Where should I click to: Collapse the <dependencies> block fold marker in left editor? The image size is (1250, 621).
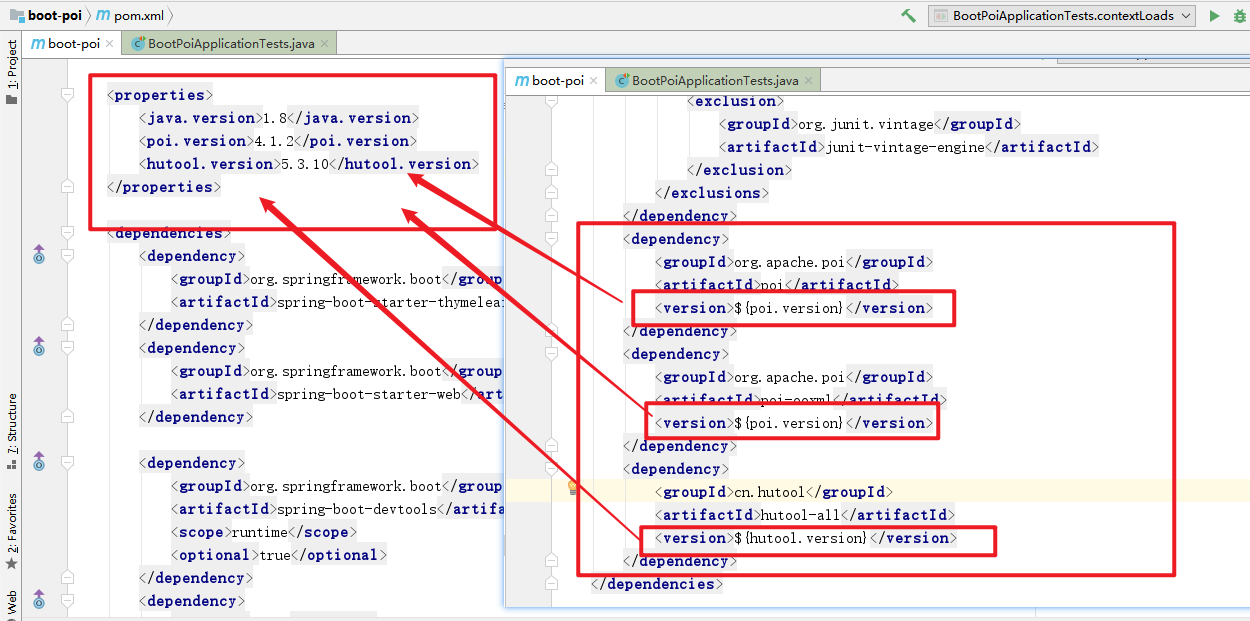(67, 233)
